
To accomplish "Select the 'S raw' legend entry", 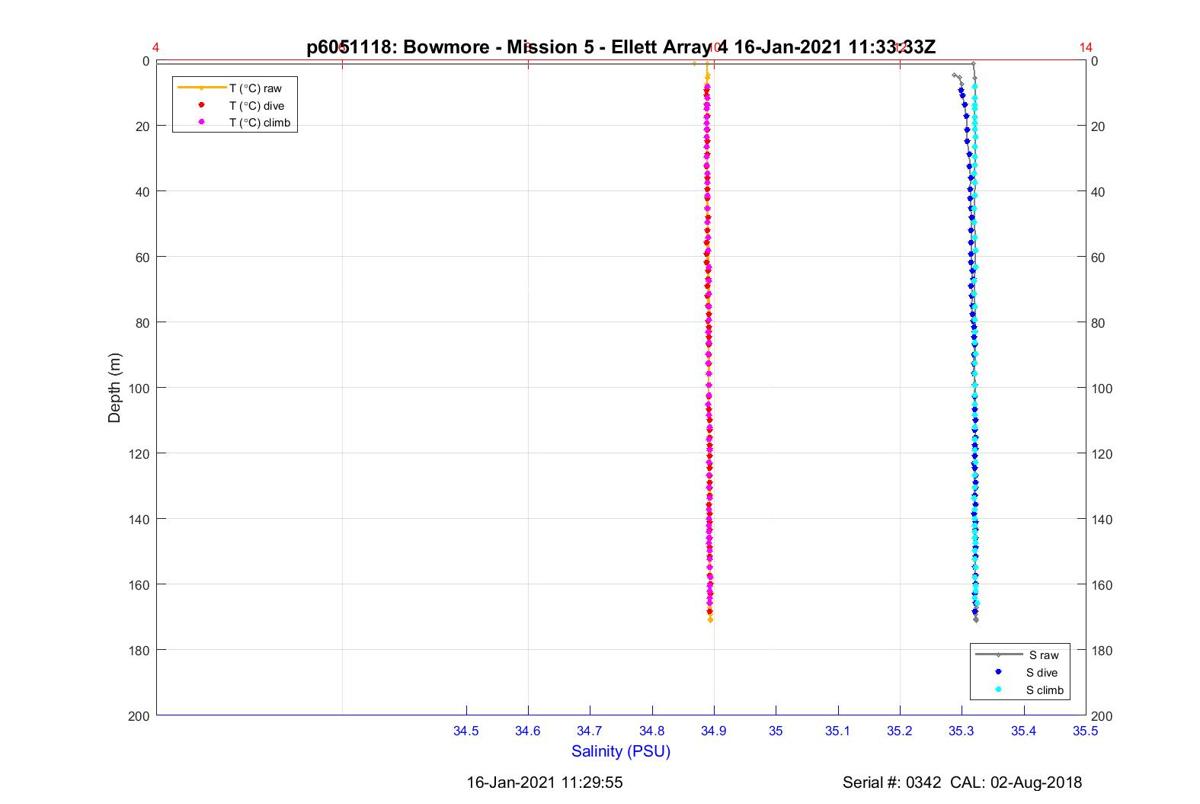I will (x=1018, y=655).
